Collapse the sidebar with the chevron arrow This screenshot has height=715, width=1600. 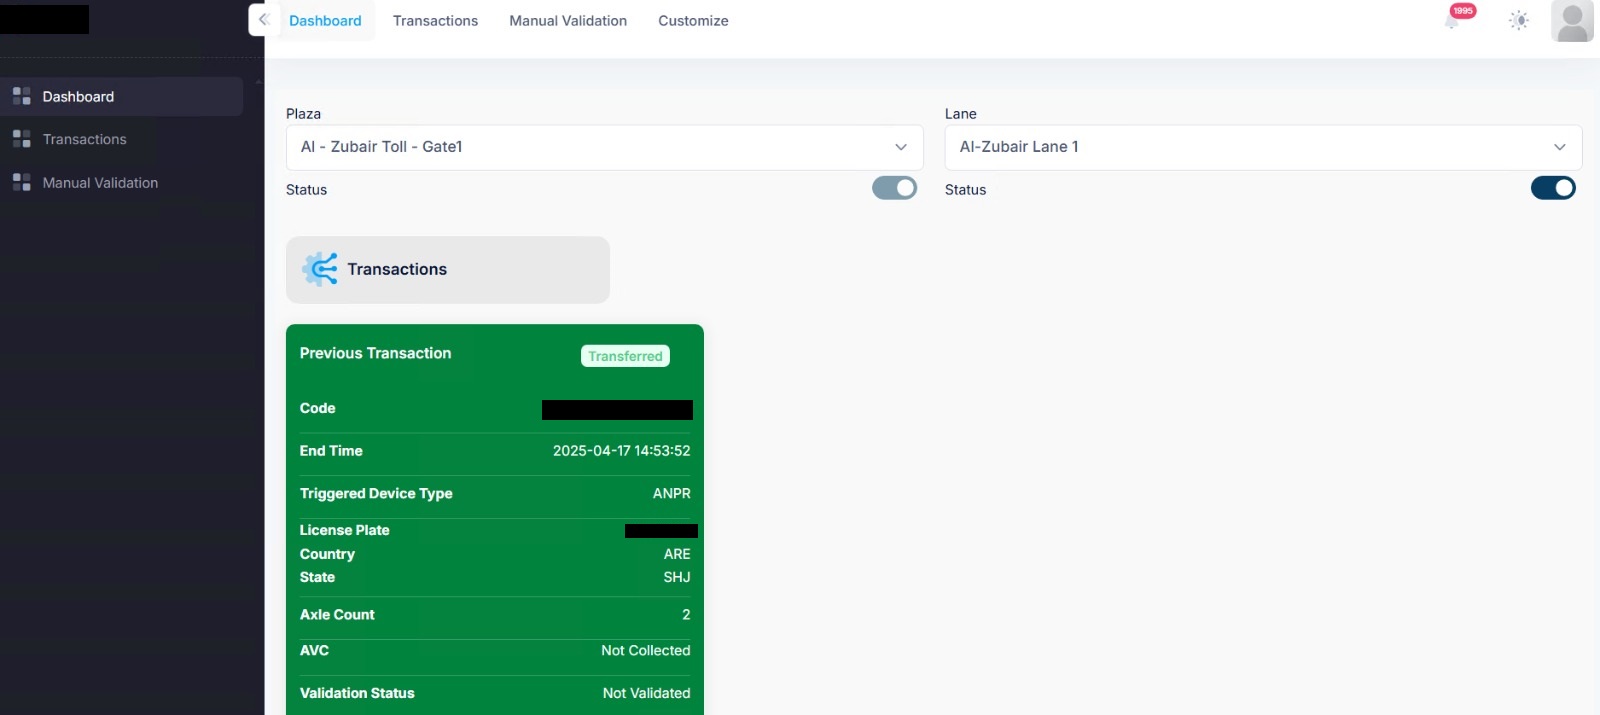pyautogui.click(x=264, y=20)
